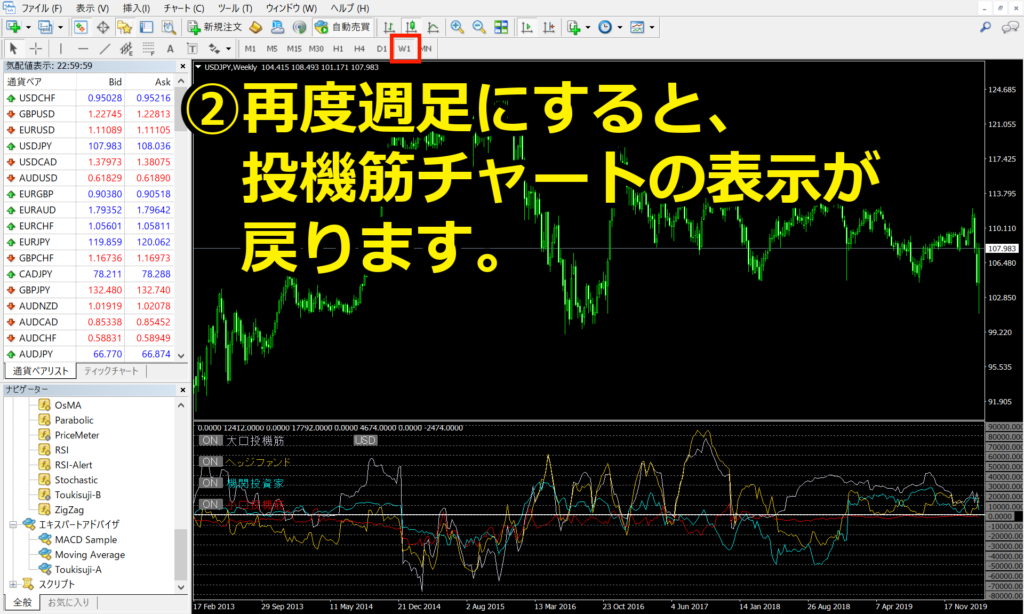Screen dimensions: 1024x614
Task: Expand the スクリプト tree node
Action: (x=13, y=584)
